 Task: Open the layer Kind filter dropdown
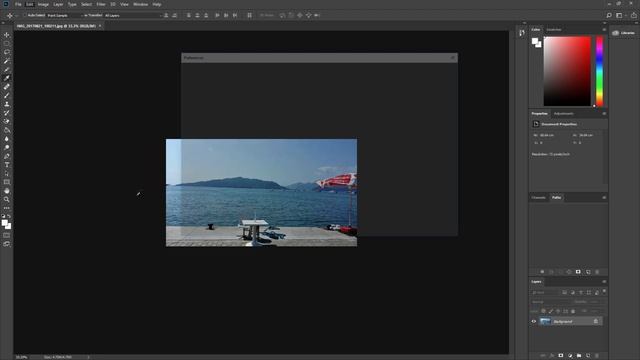[545, 292]
